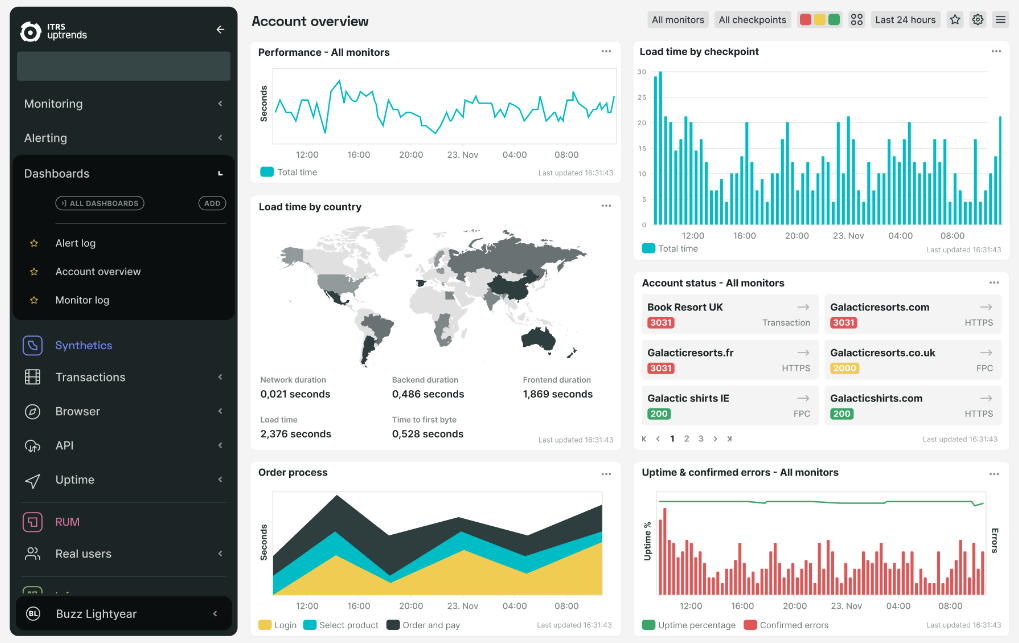Open the RUM section icon
The image size is (1019, 643).
pos(31,521)
